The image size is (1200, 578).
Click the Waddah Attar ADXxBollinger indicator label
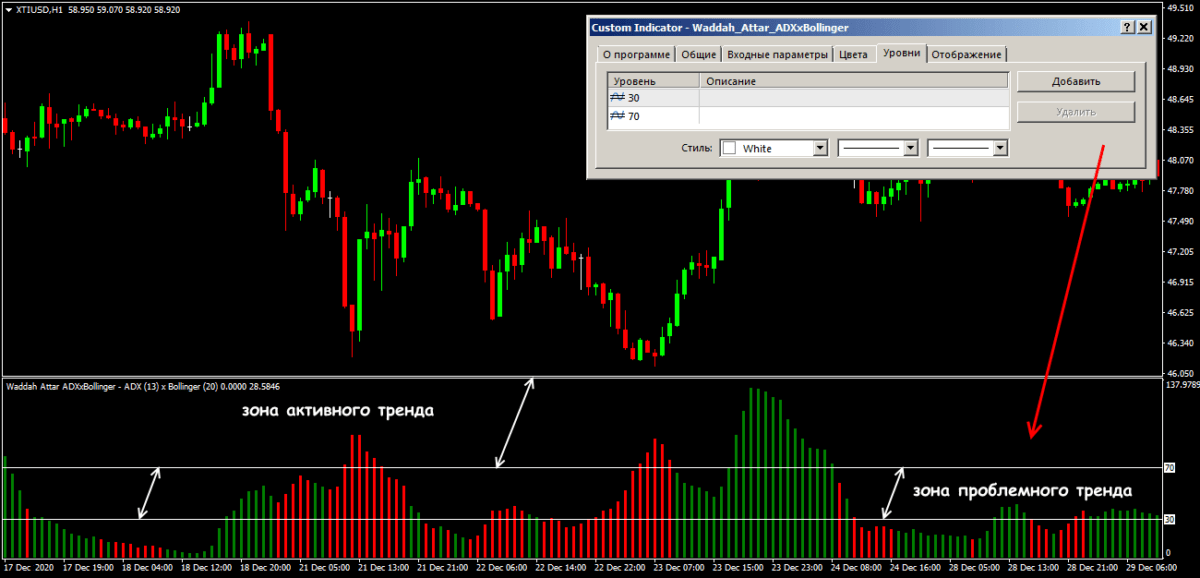pyautogui.click(x=140, y=385)
